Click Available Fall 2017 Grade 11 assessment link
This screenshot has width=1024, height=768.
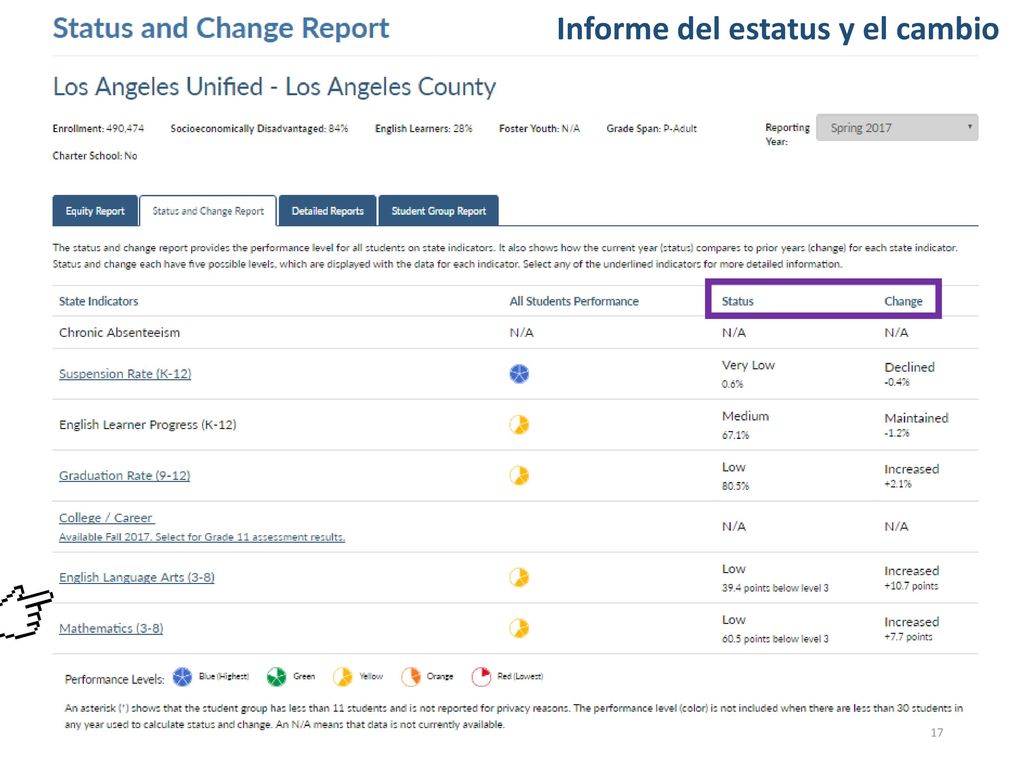pyautogui.click(x=202, y=537)
